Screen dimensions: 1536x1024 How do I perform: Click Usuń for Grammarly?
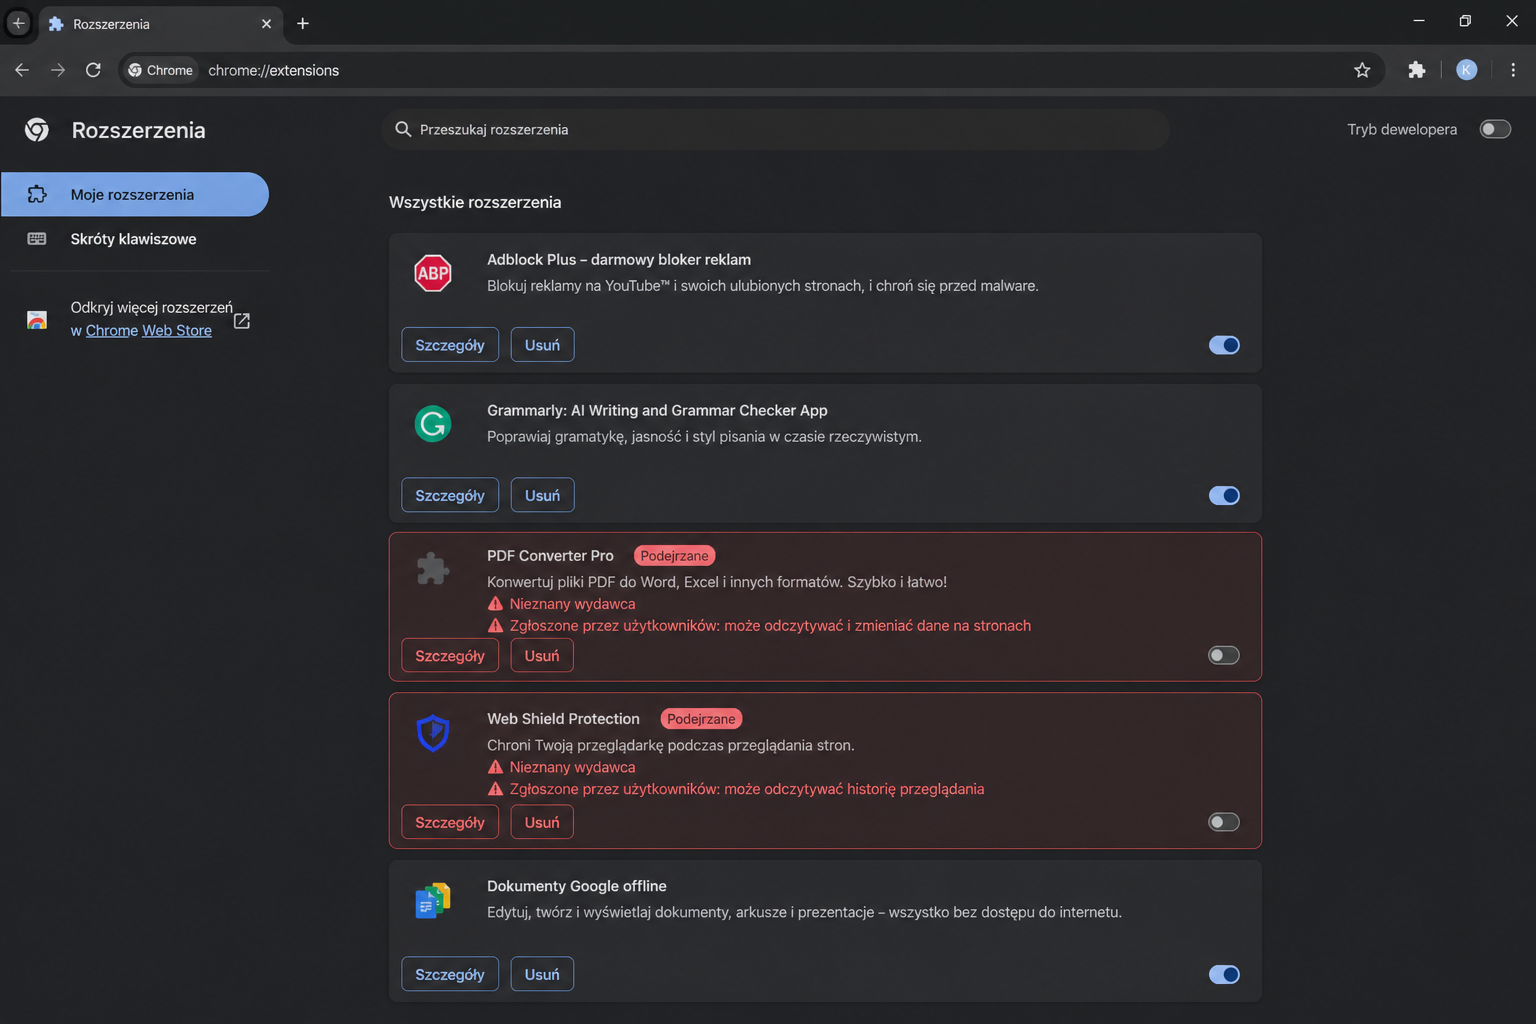(x=542, y=495)
